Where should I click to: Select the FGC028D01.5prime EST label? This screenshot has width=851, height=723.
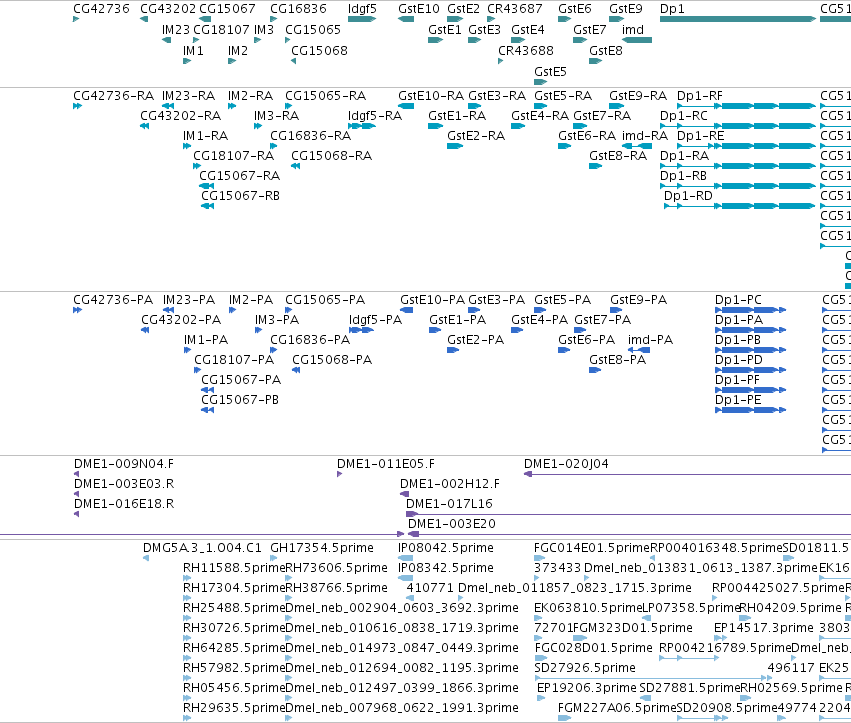coord(594,648)
